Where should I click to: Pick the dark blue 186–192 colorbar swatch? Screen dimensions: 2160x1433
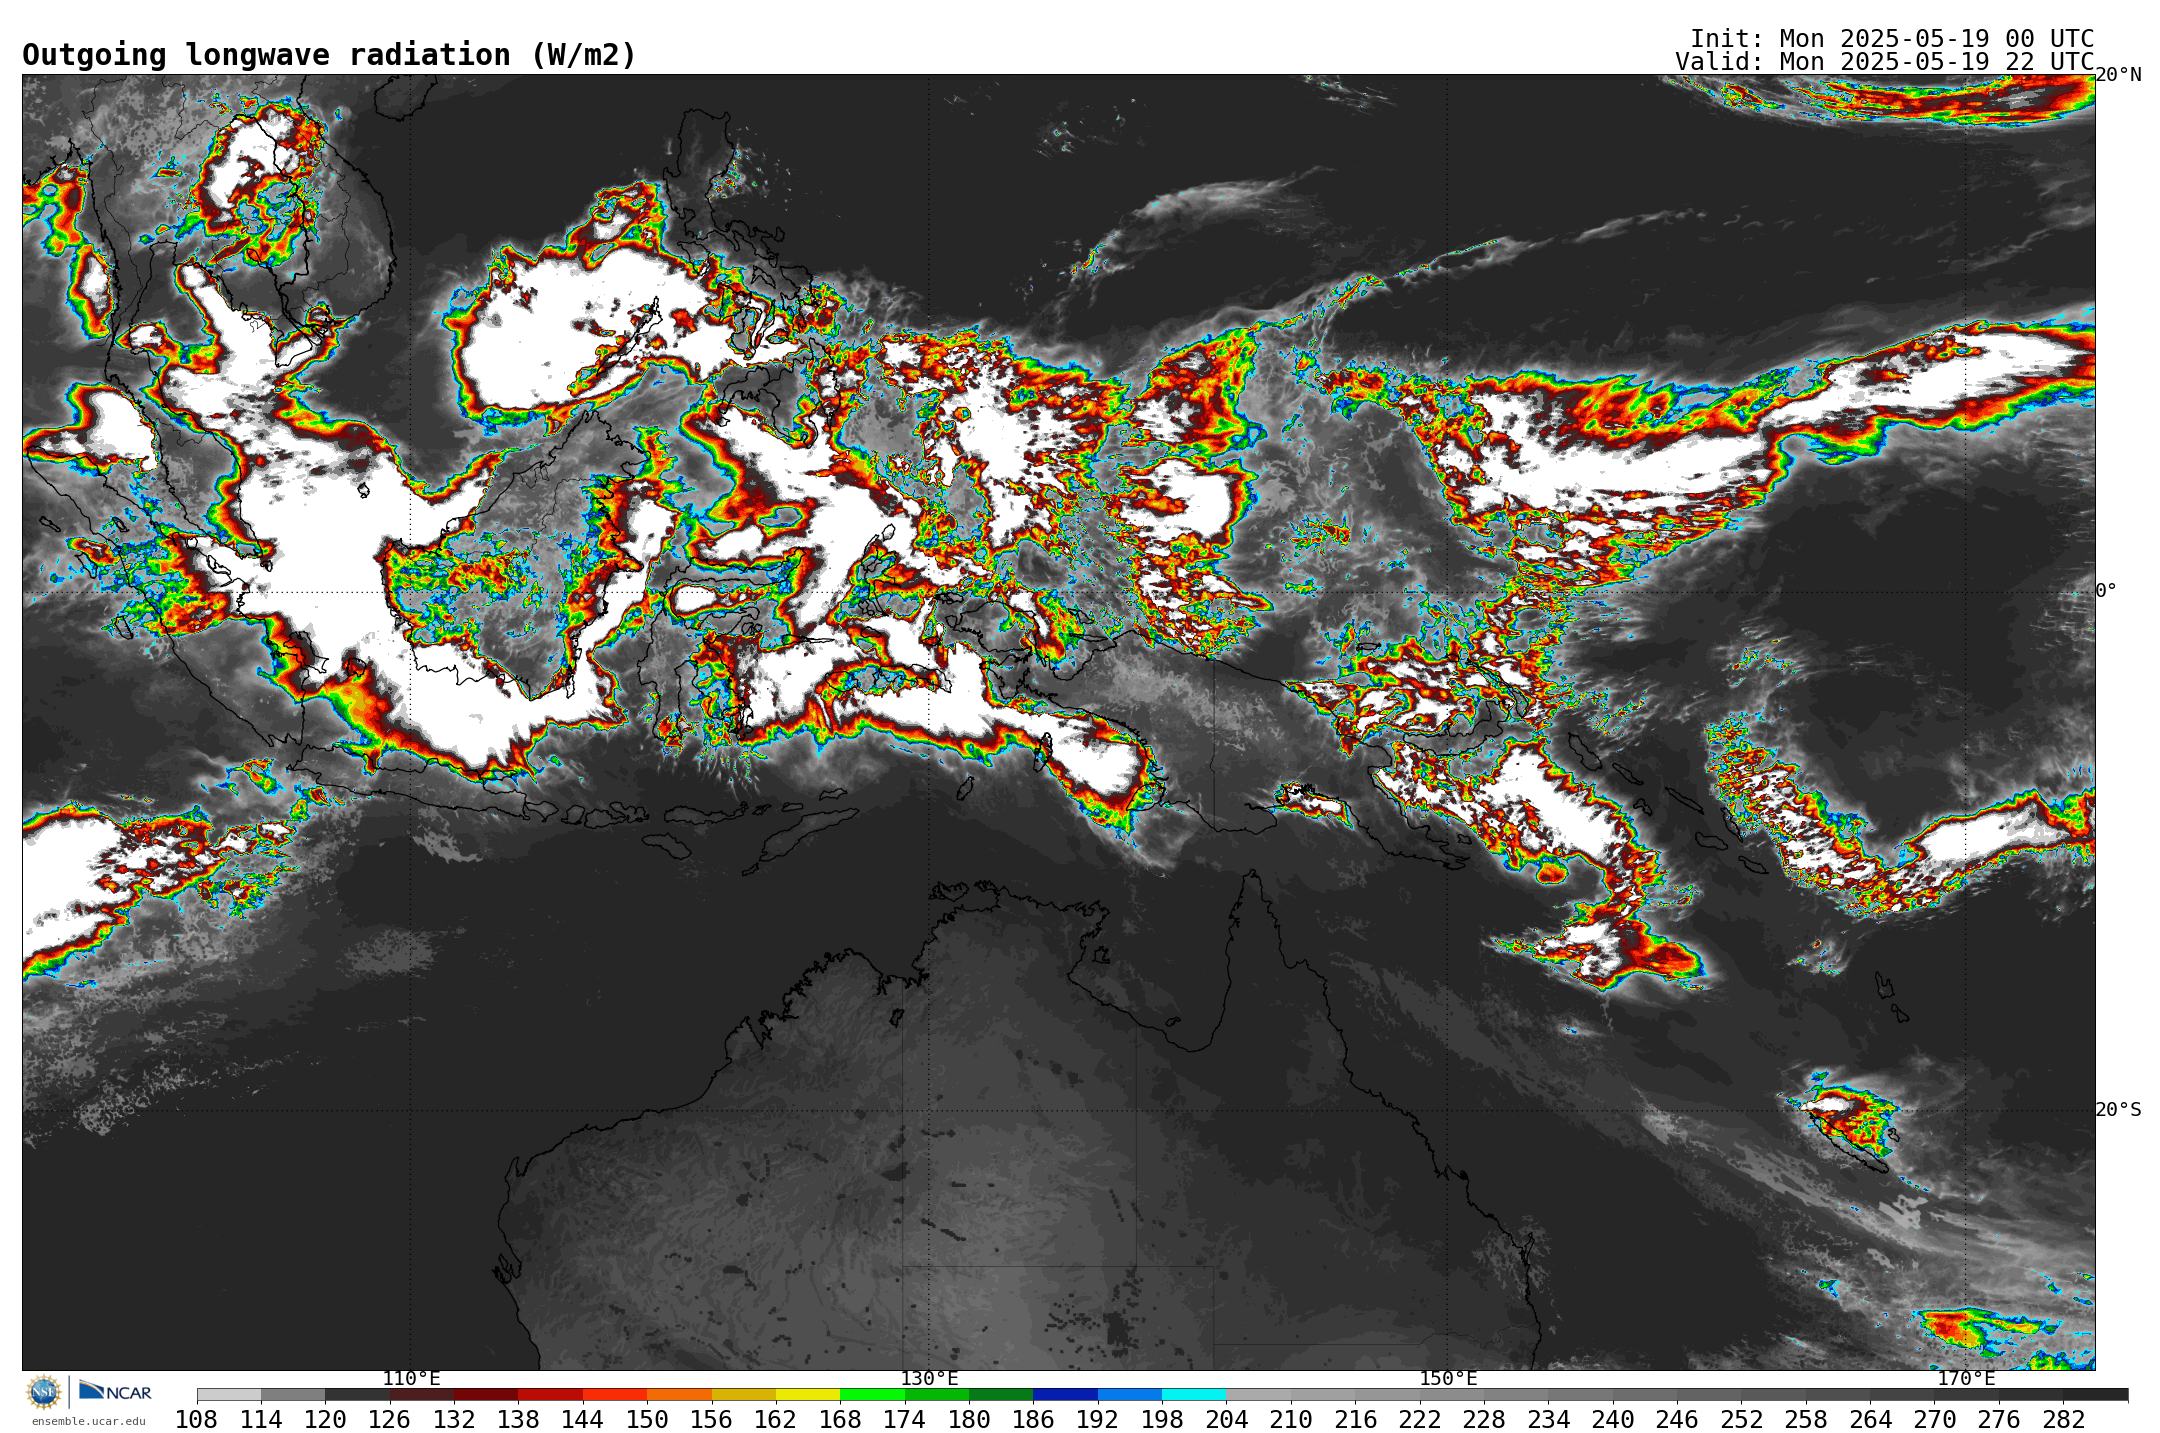click(x=1065, y=1394)
